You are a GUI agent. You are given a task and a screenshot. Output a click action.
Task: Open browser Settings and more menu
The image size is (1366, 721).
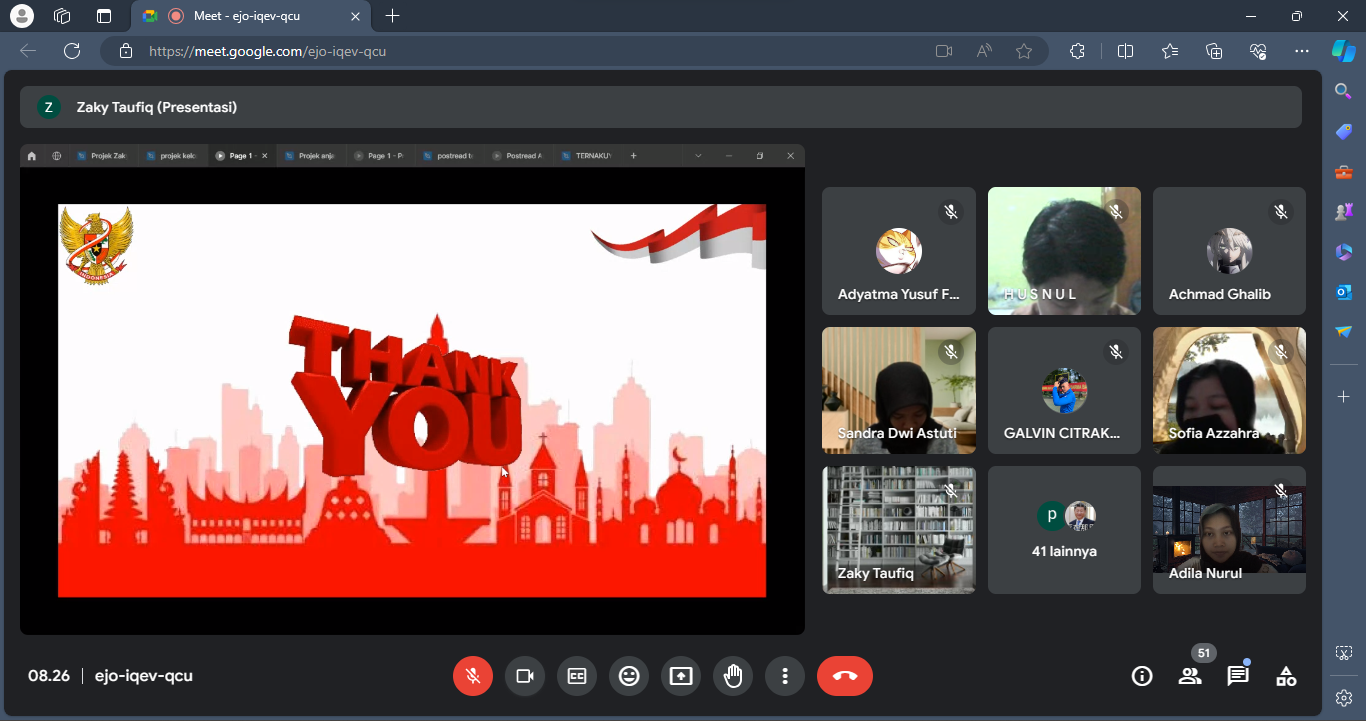[x=1301, y=51]
